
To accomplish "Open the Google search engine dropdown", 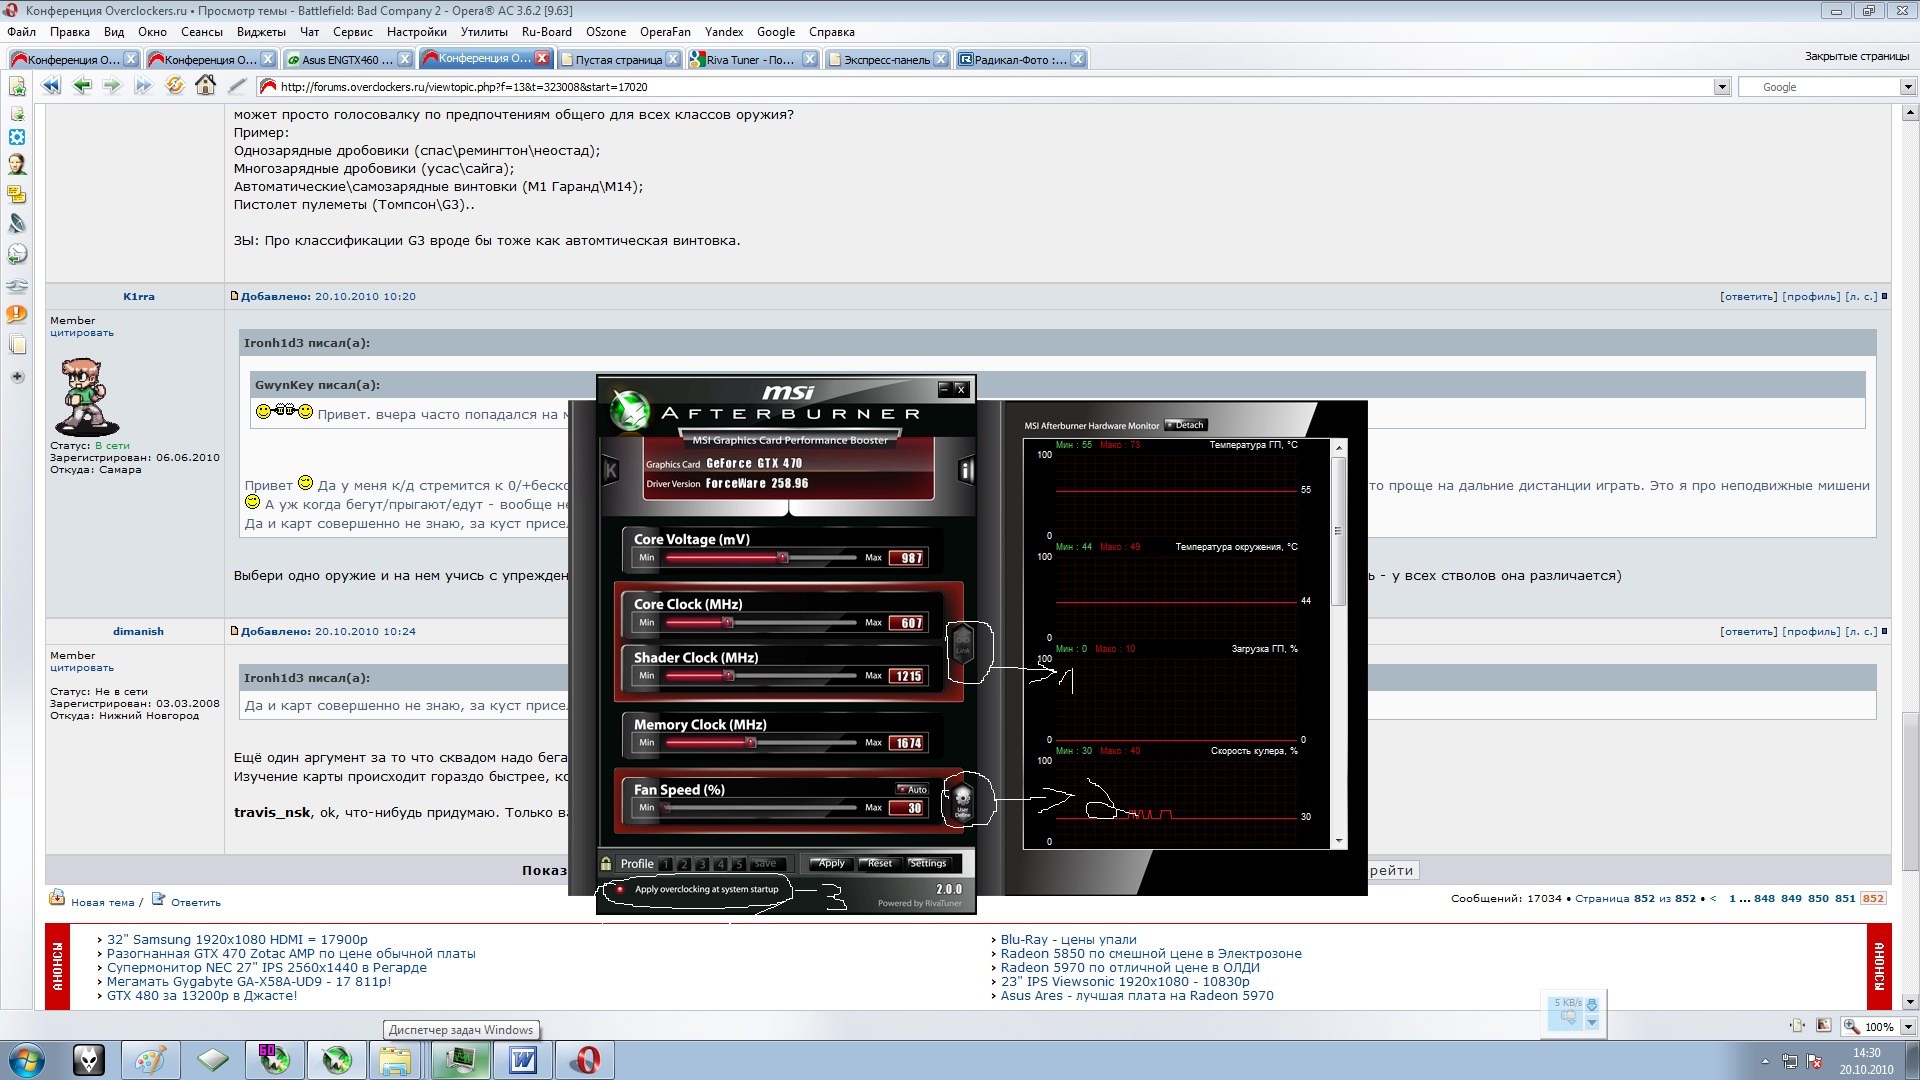I will pyautogui.click(x=1907, y=87).
